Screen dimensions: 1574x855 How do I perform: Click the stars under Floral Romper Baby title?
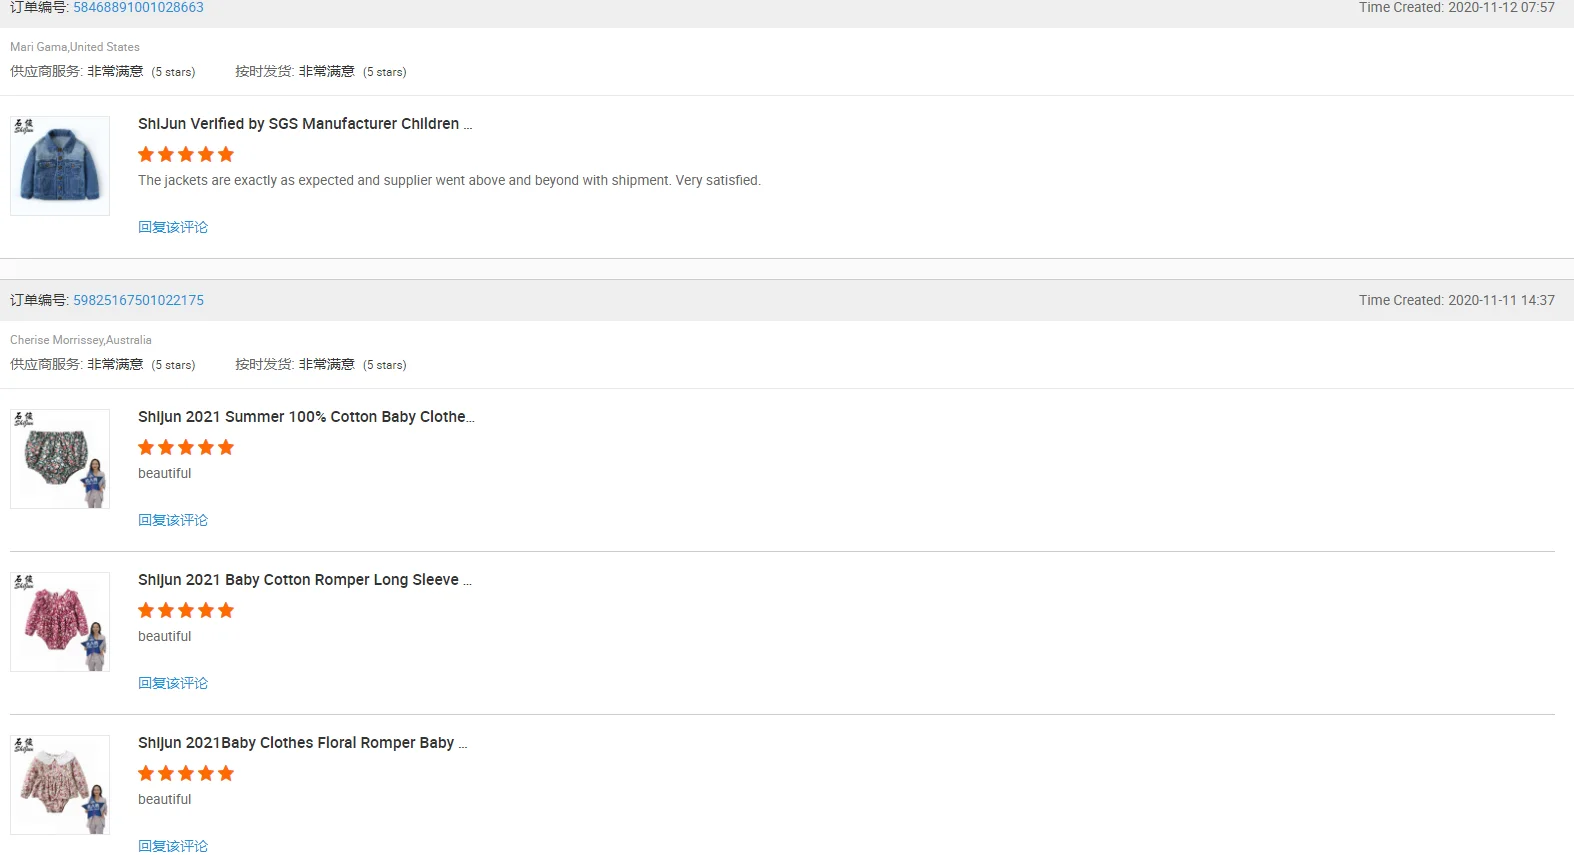click(x=186, y=773)
